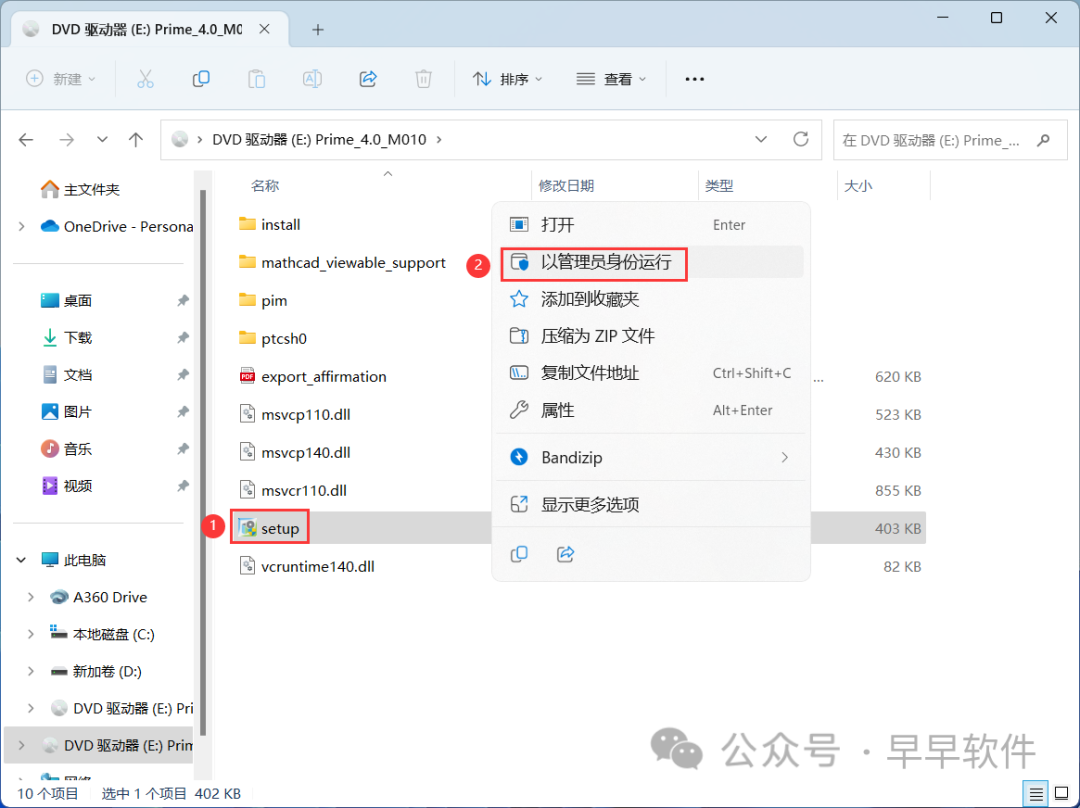Screen dimensions: 1080x808
Task: Select the install folder
Action: tap(269, 225)
